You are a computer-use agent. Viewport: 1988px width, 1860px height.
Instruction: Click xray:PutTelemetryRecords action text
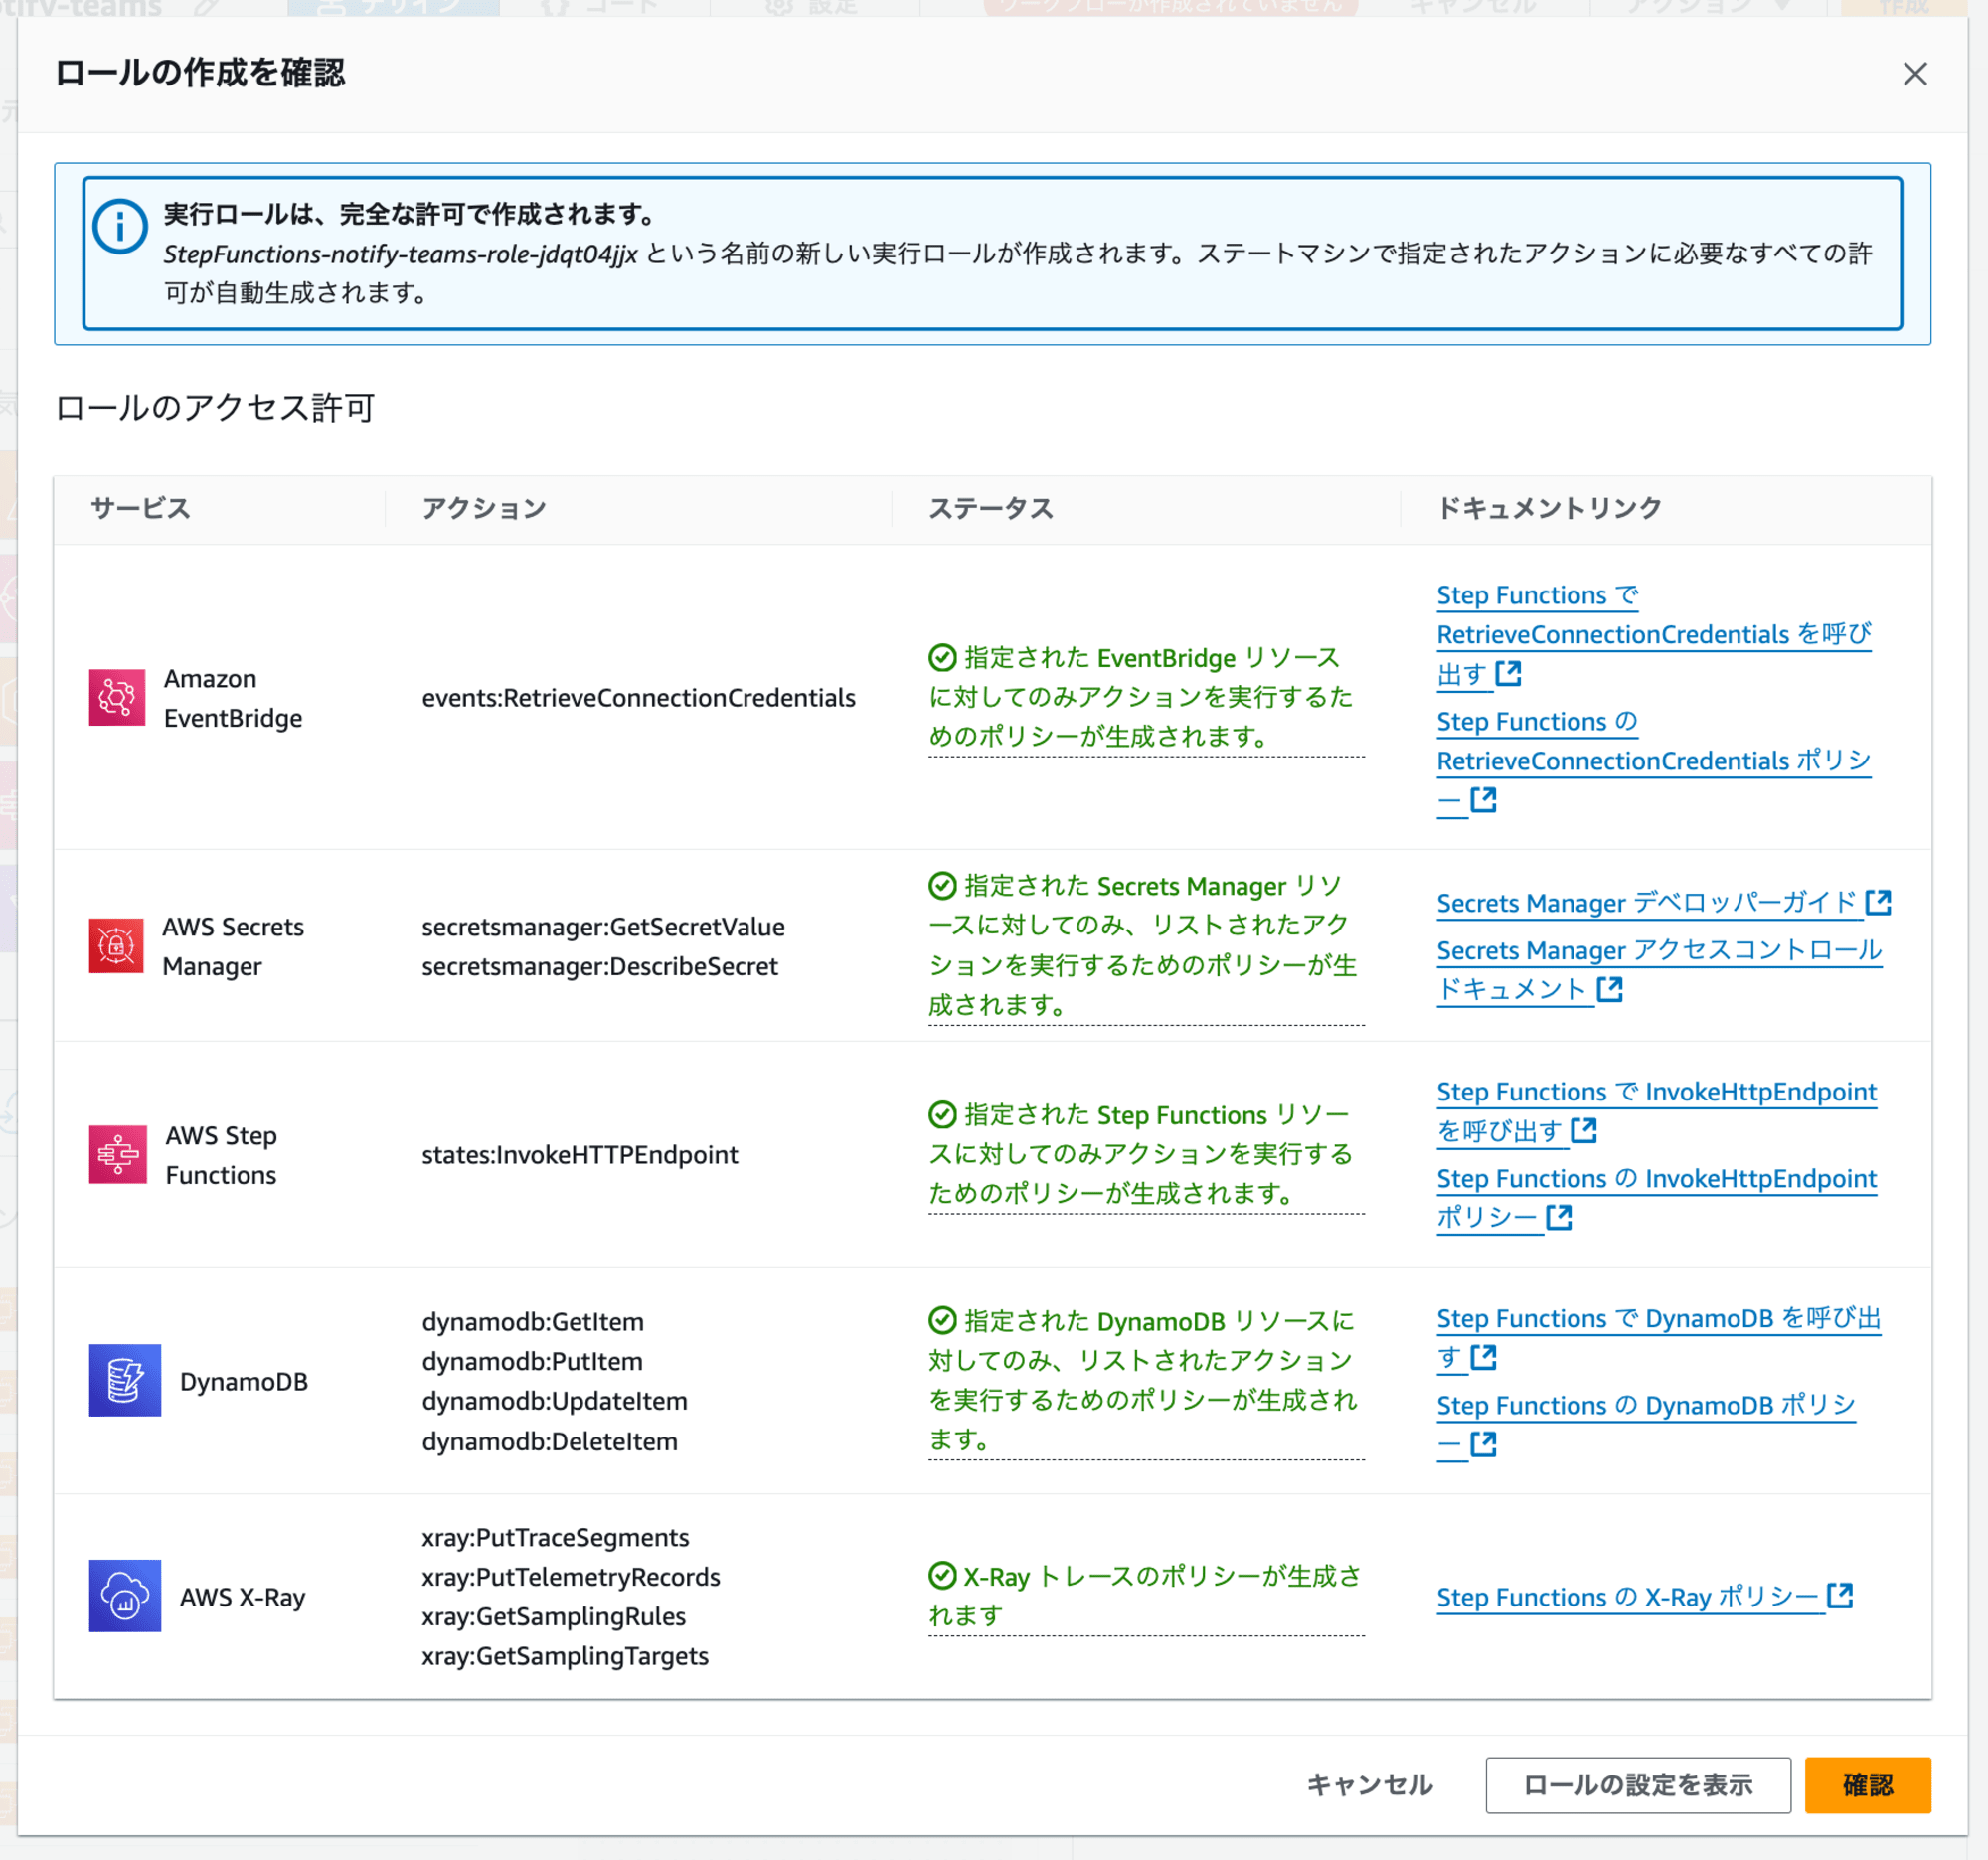click(570, 1576)
